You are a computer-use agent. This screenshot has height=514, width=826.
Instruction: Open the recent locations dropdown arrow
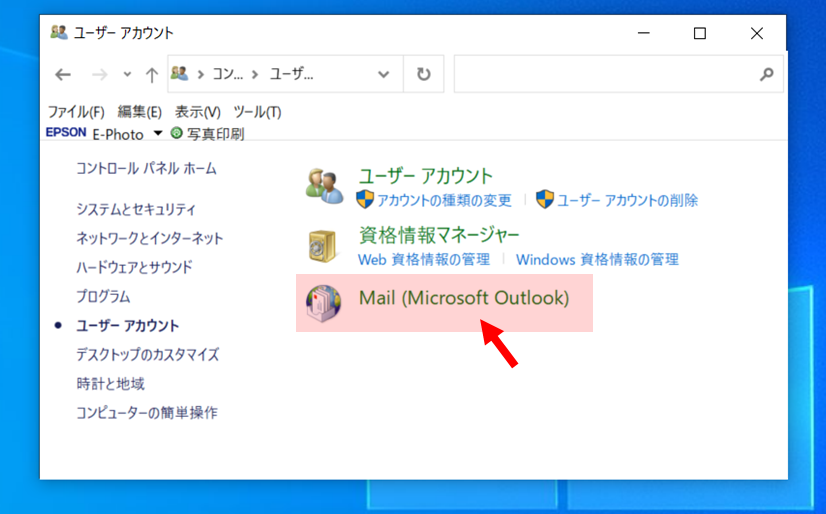(x=127, y=74)
